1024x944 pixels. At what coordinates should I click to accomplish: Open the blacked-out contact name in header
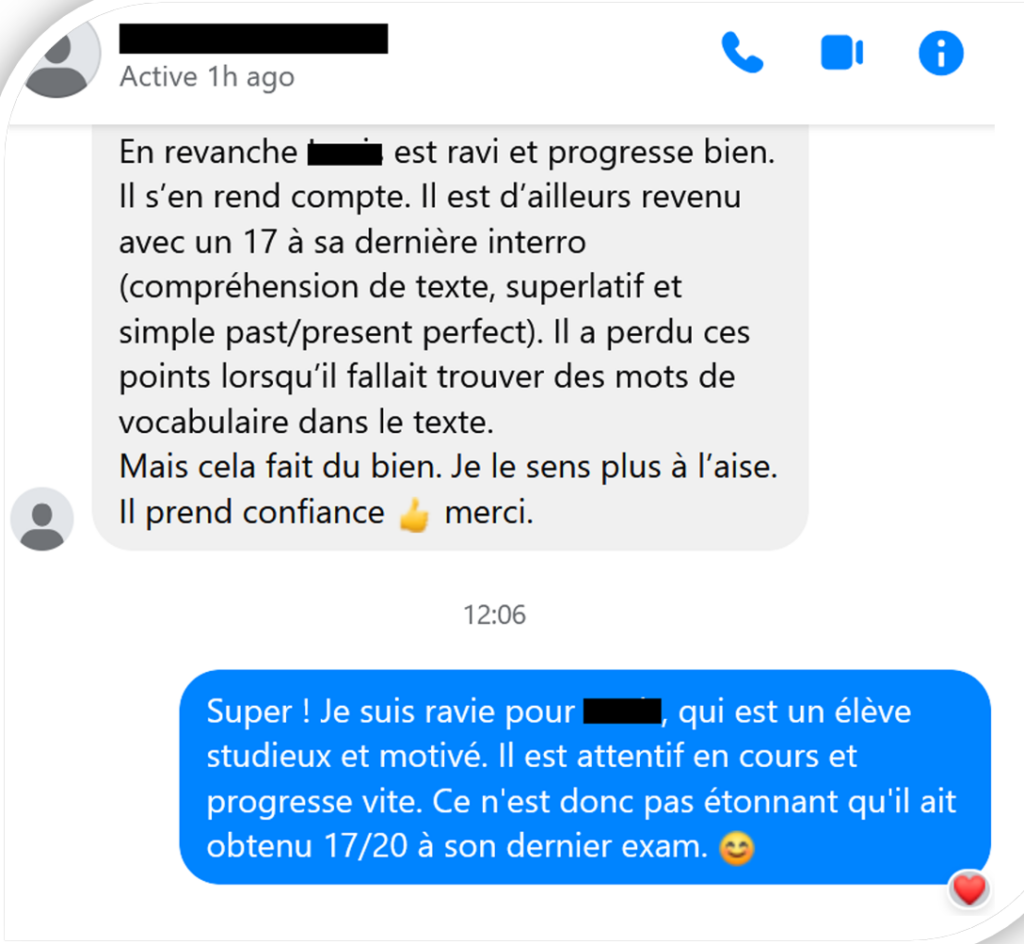coord(253,39)
